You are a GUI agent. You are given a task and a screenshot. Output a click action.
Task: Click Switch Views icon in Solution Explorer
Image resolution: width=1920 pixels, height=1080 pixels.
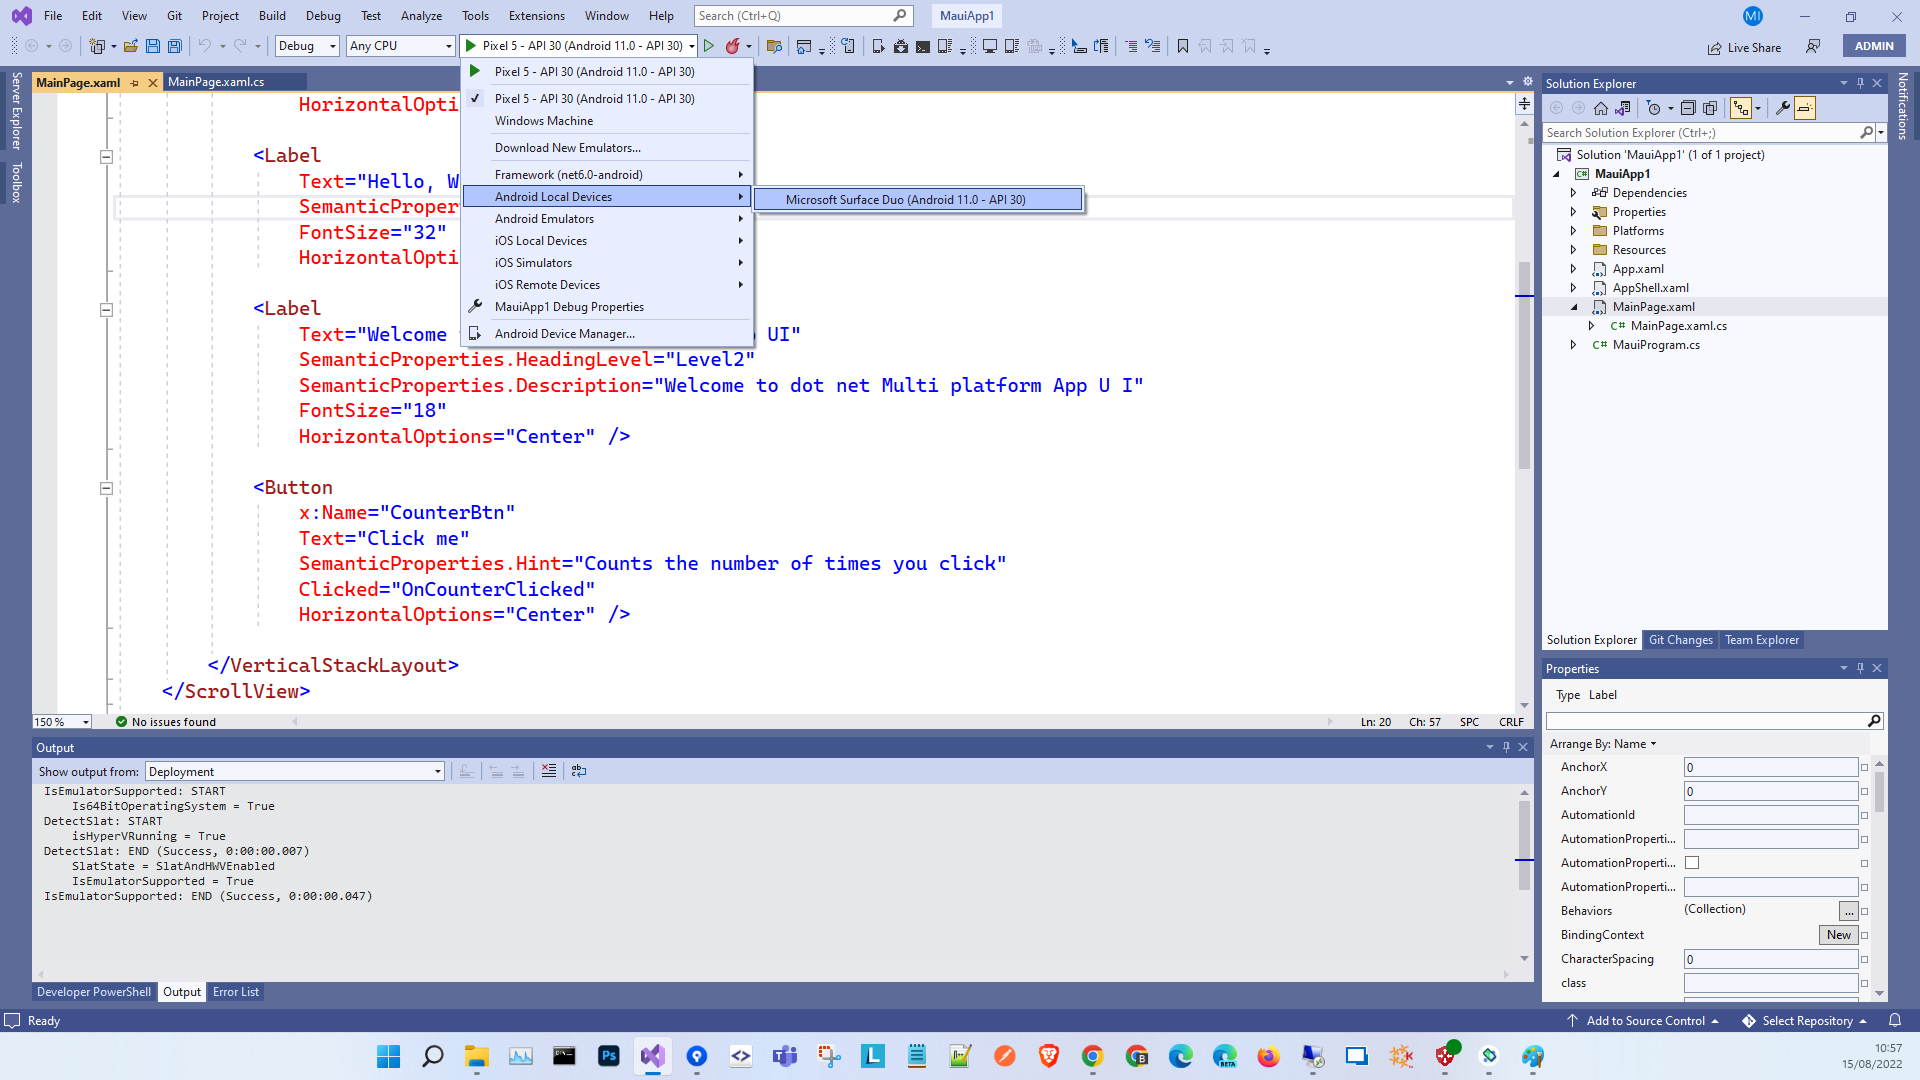coord(1622,108)
